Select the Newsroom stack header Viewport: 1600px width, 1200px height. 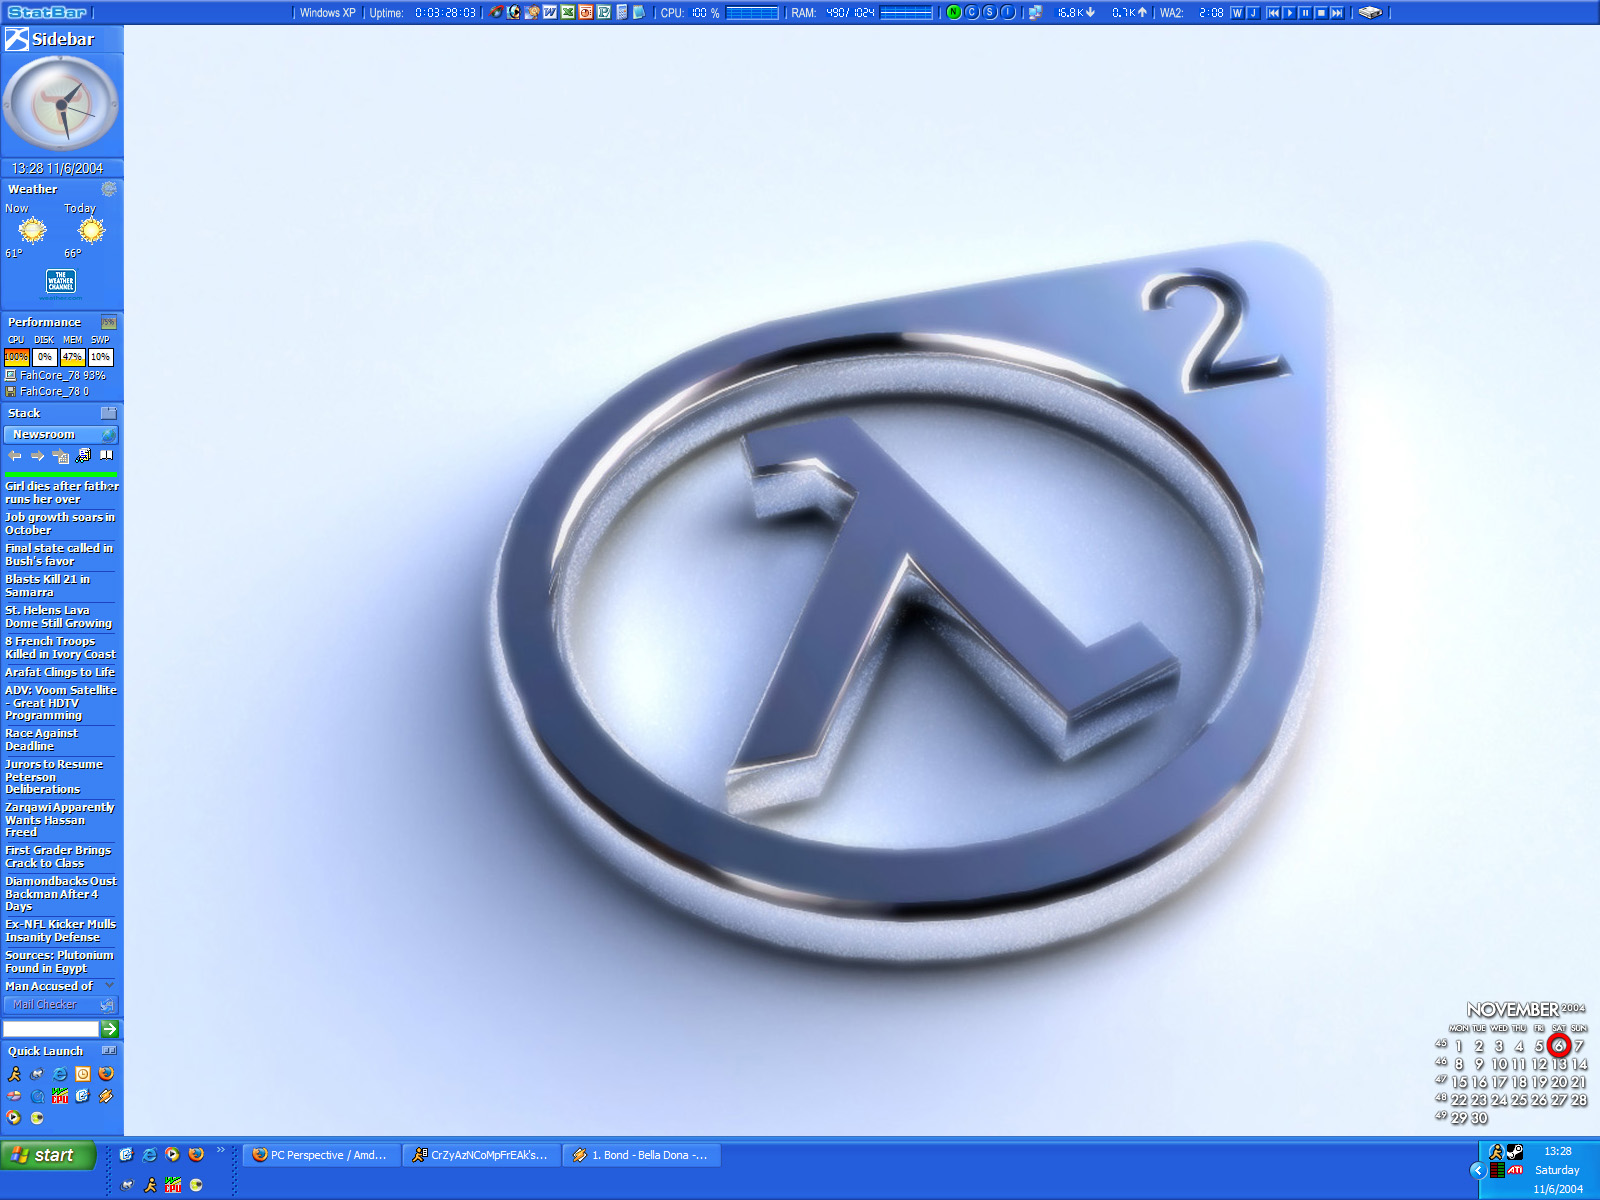point(61,434)
